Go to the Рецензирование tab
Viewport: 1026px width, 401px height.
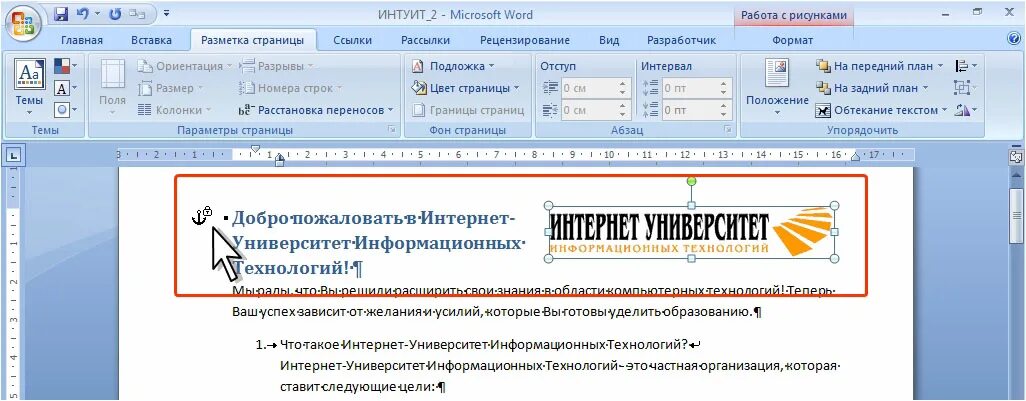tap(525, 41)
